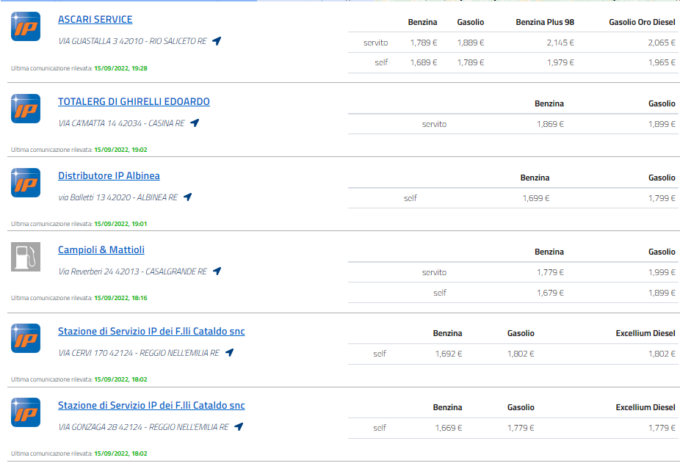Open directions arrow for via Balletti 13
The height and width of the screenshot is (463, 680).
[x=188, y=197]
